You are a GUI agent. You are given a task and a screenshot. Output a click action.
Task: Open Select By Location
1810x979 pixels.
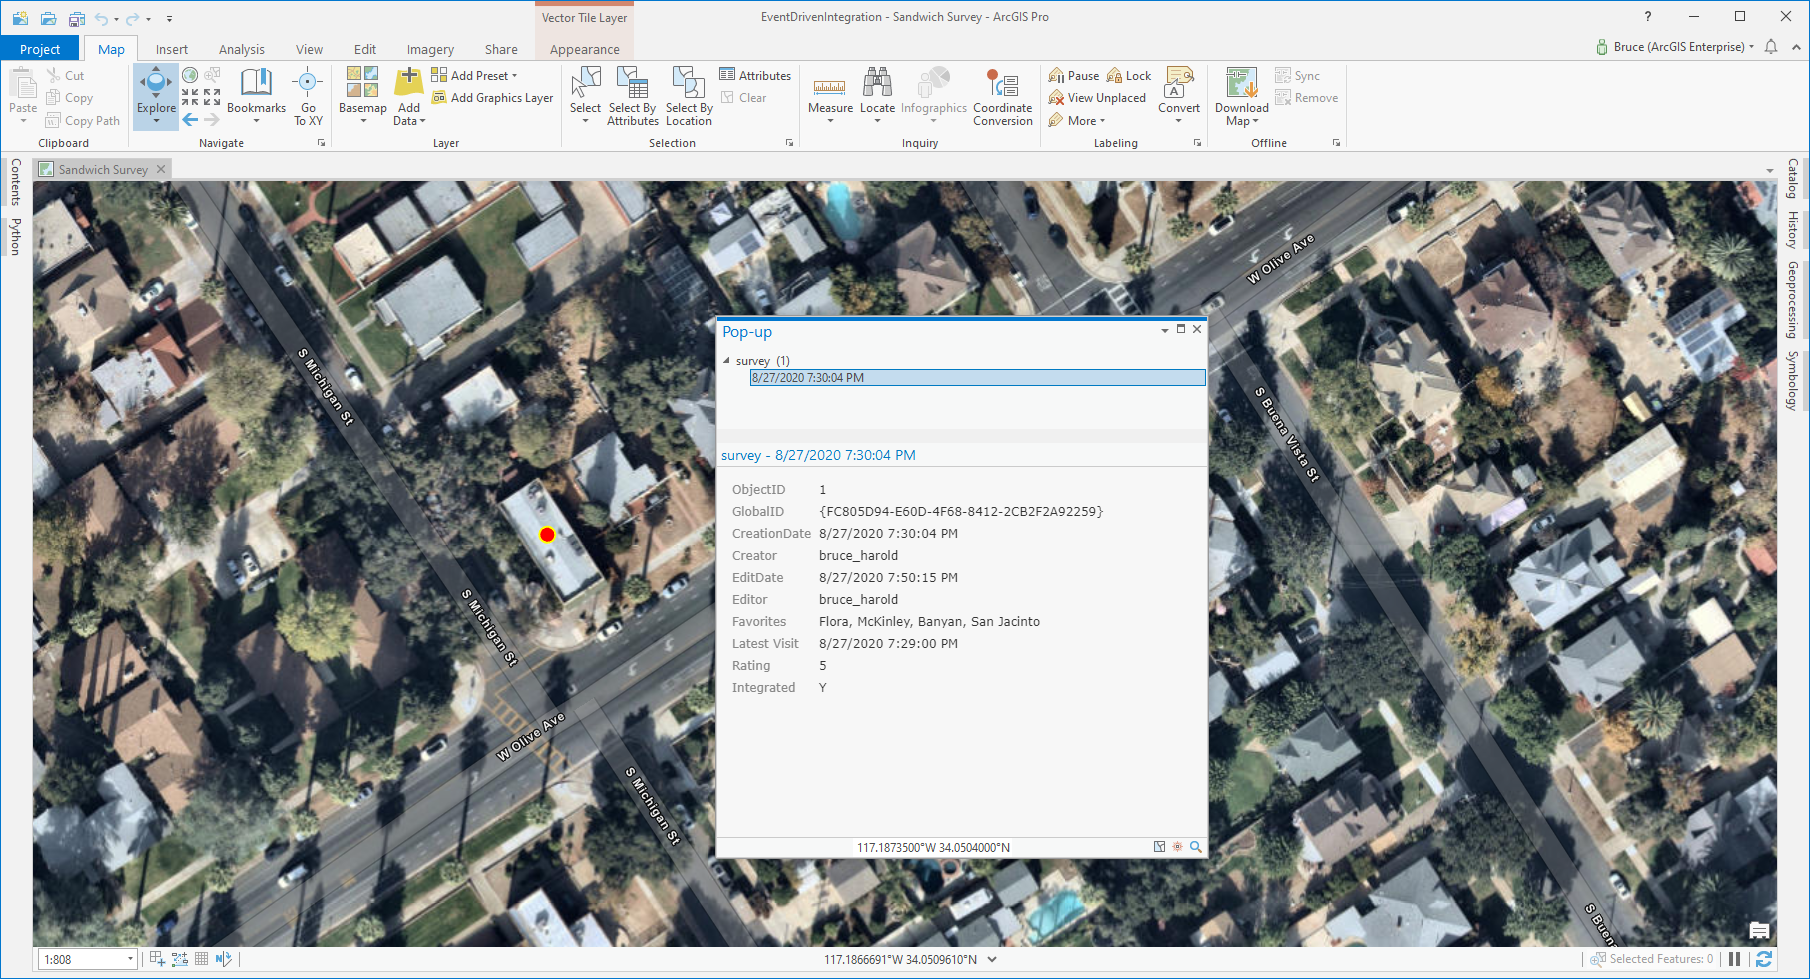[689, 96]
